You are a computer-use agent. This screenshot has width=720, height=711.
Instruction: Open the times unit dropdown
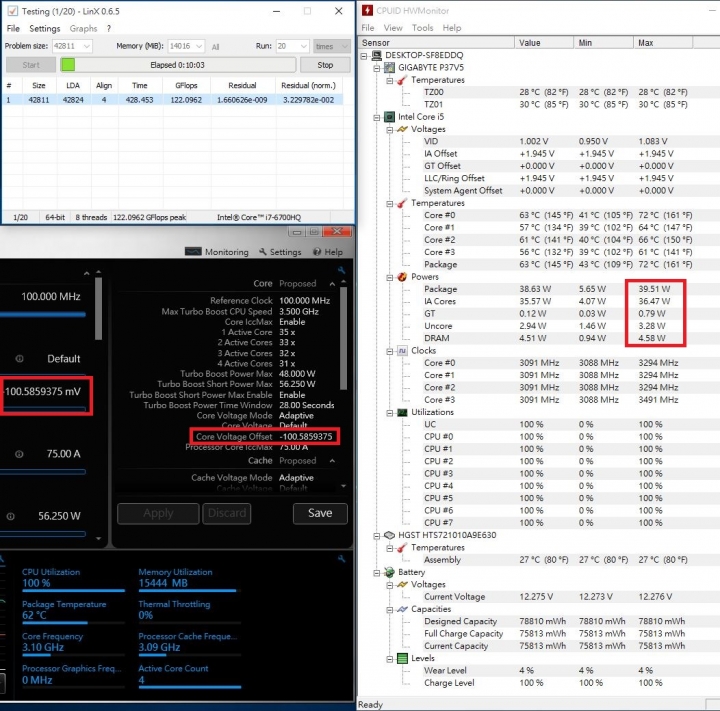tap(332, 46)
